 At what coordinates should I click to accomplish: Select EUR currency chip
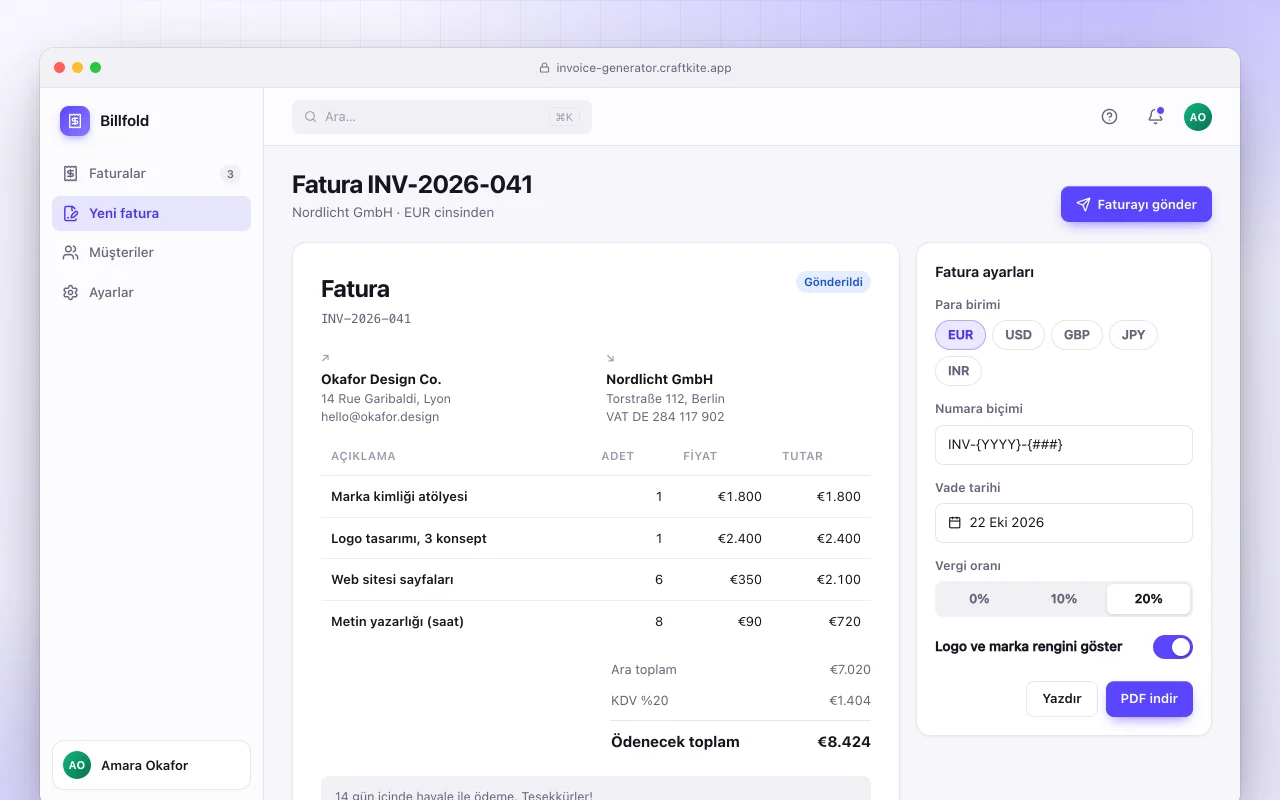click(x=960, y=335)
